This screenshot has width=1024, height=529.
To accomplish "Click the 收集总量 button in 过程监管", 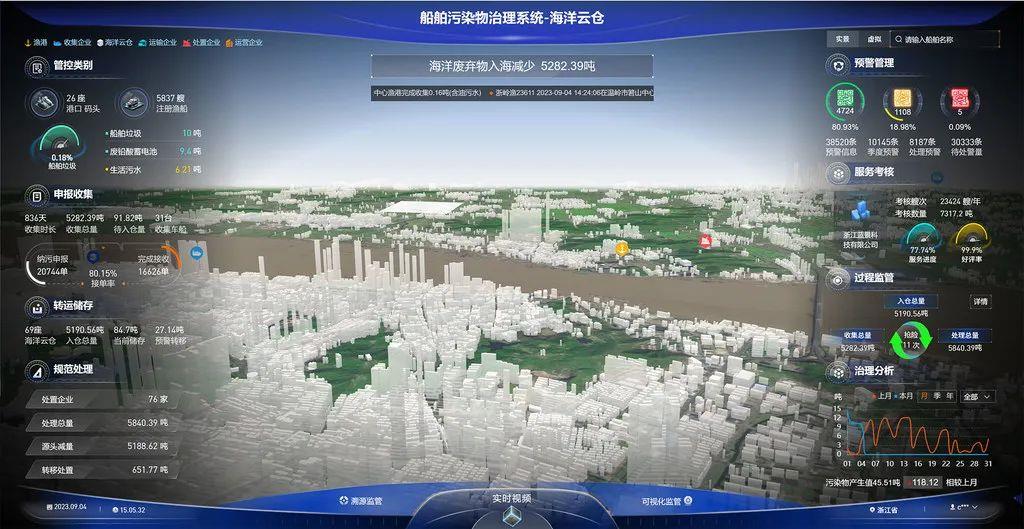I will tap(857, 336).
